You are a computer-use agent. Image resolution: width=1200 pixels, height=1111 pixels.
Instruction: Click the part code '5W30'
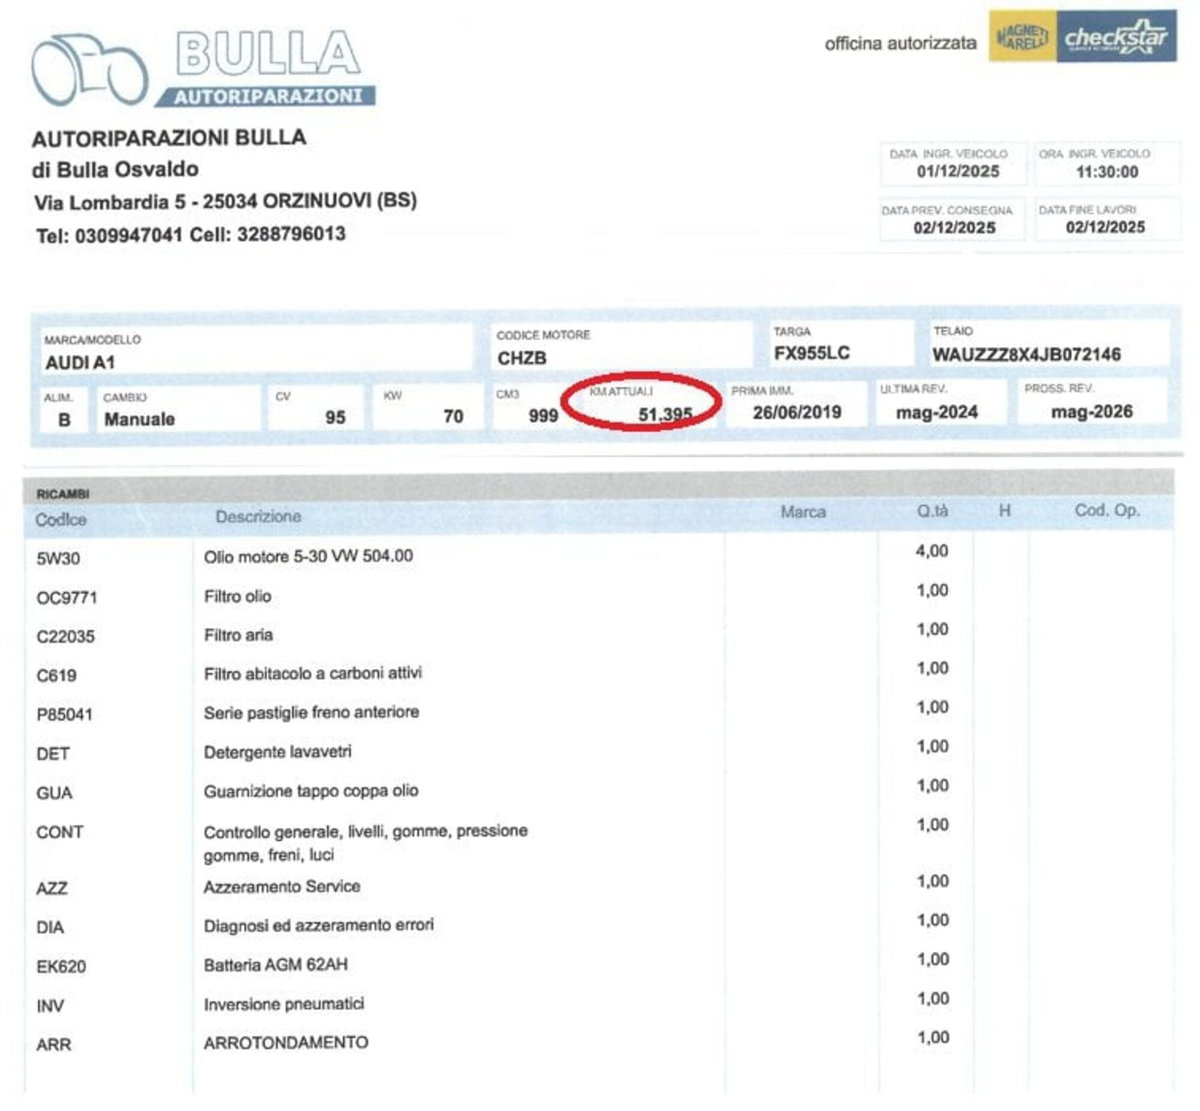58,559
